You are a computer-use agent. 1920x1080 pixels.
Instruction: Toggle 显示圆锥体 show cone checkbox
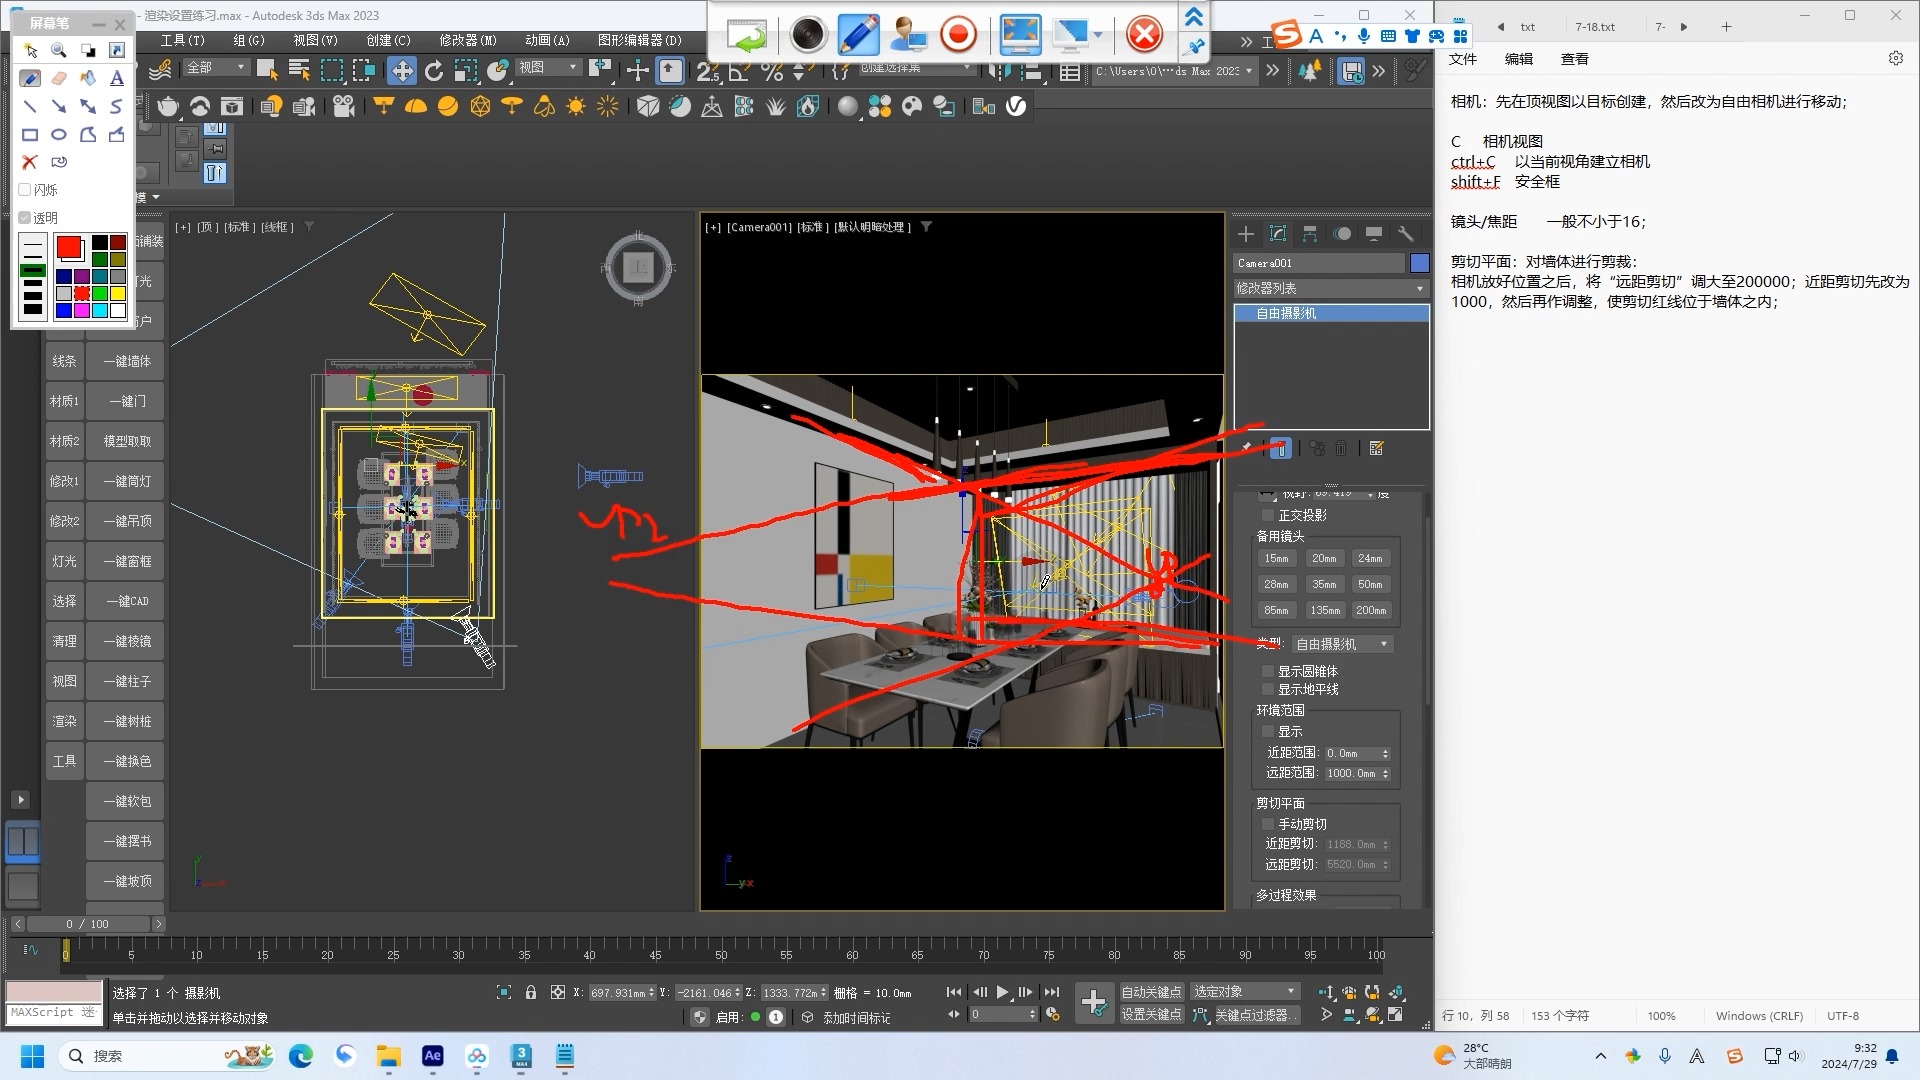point(1269,671)
